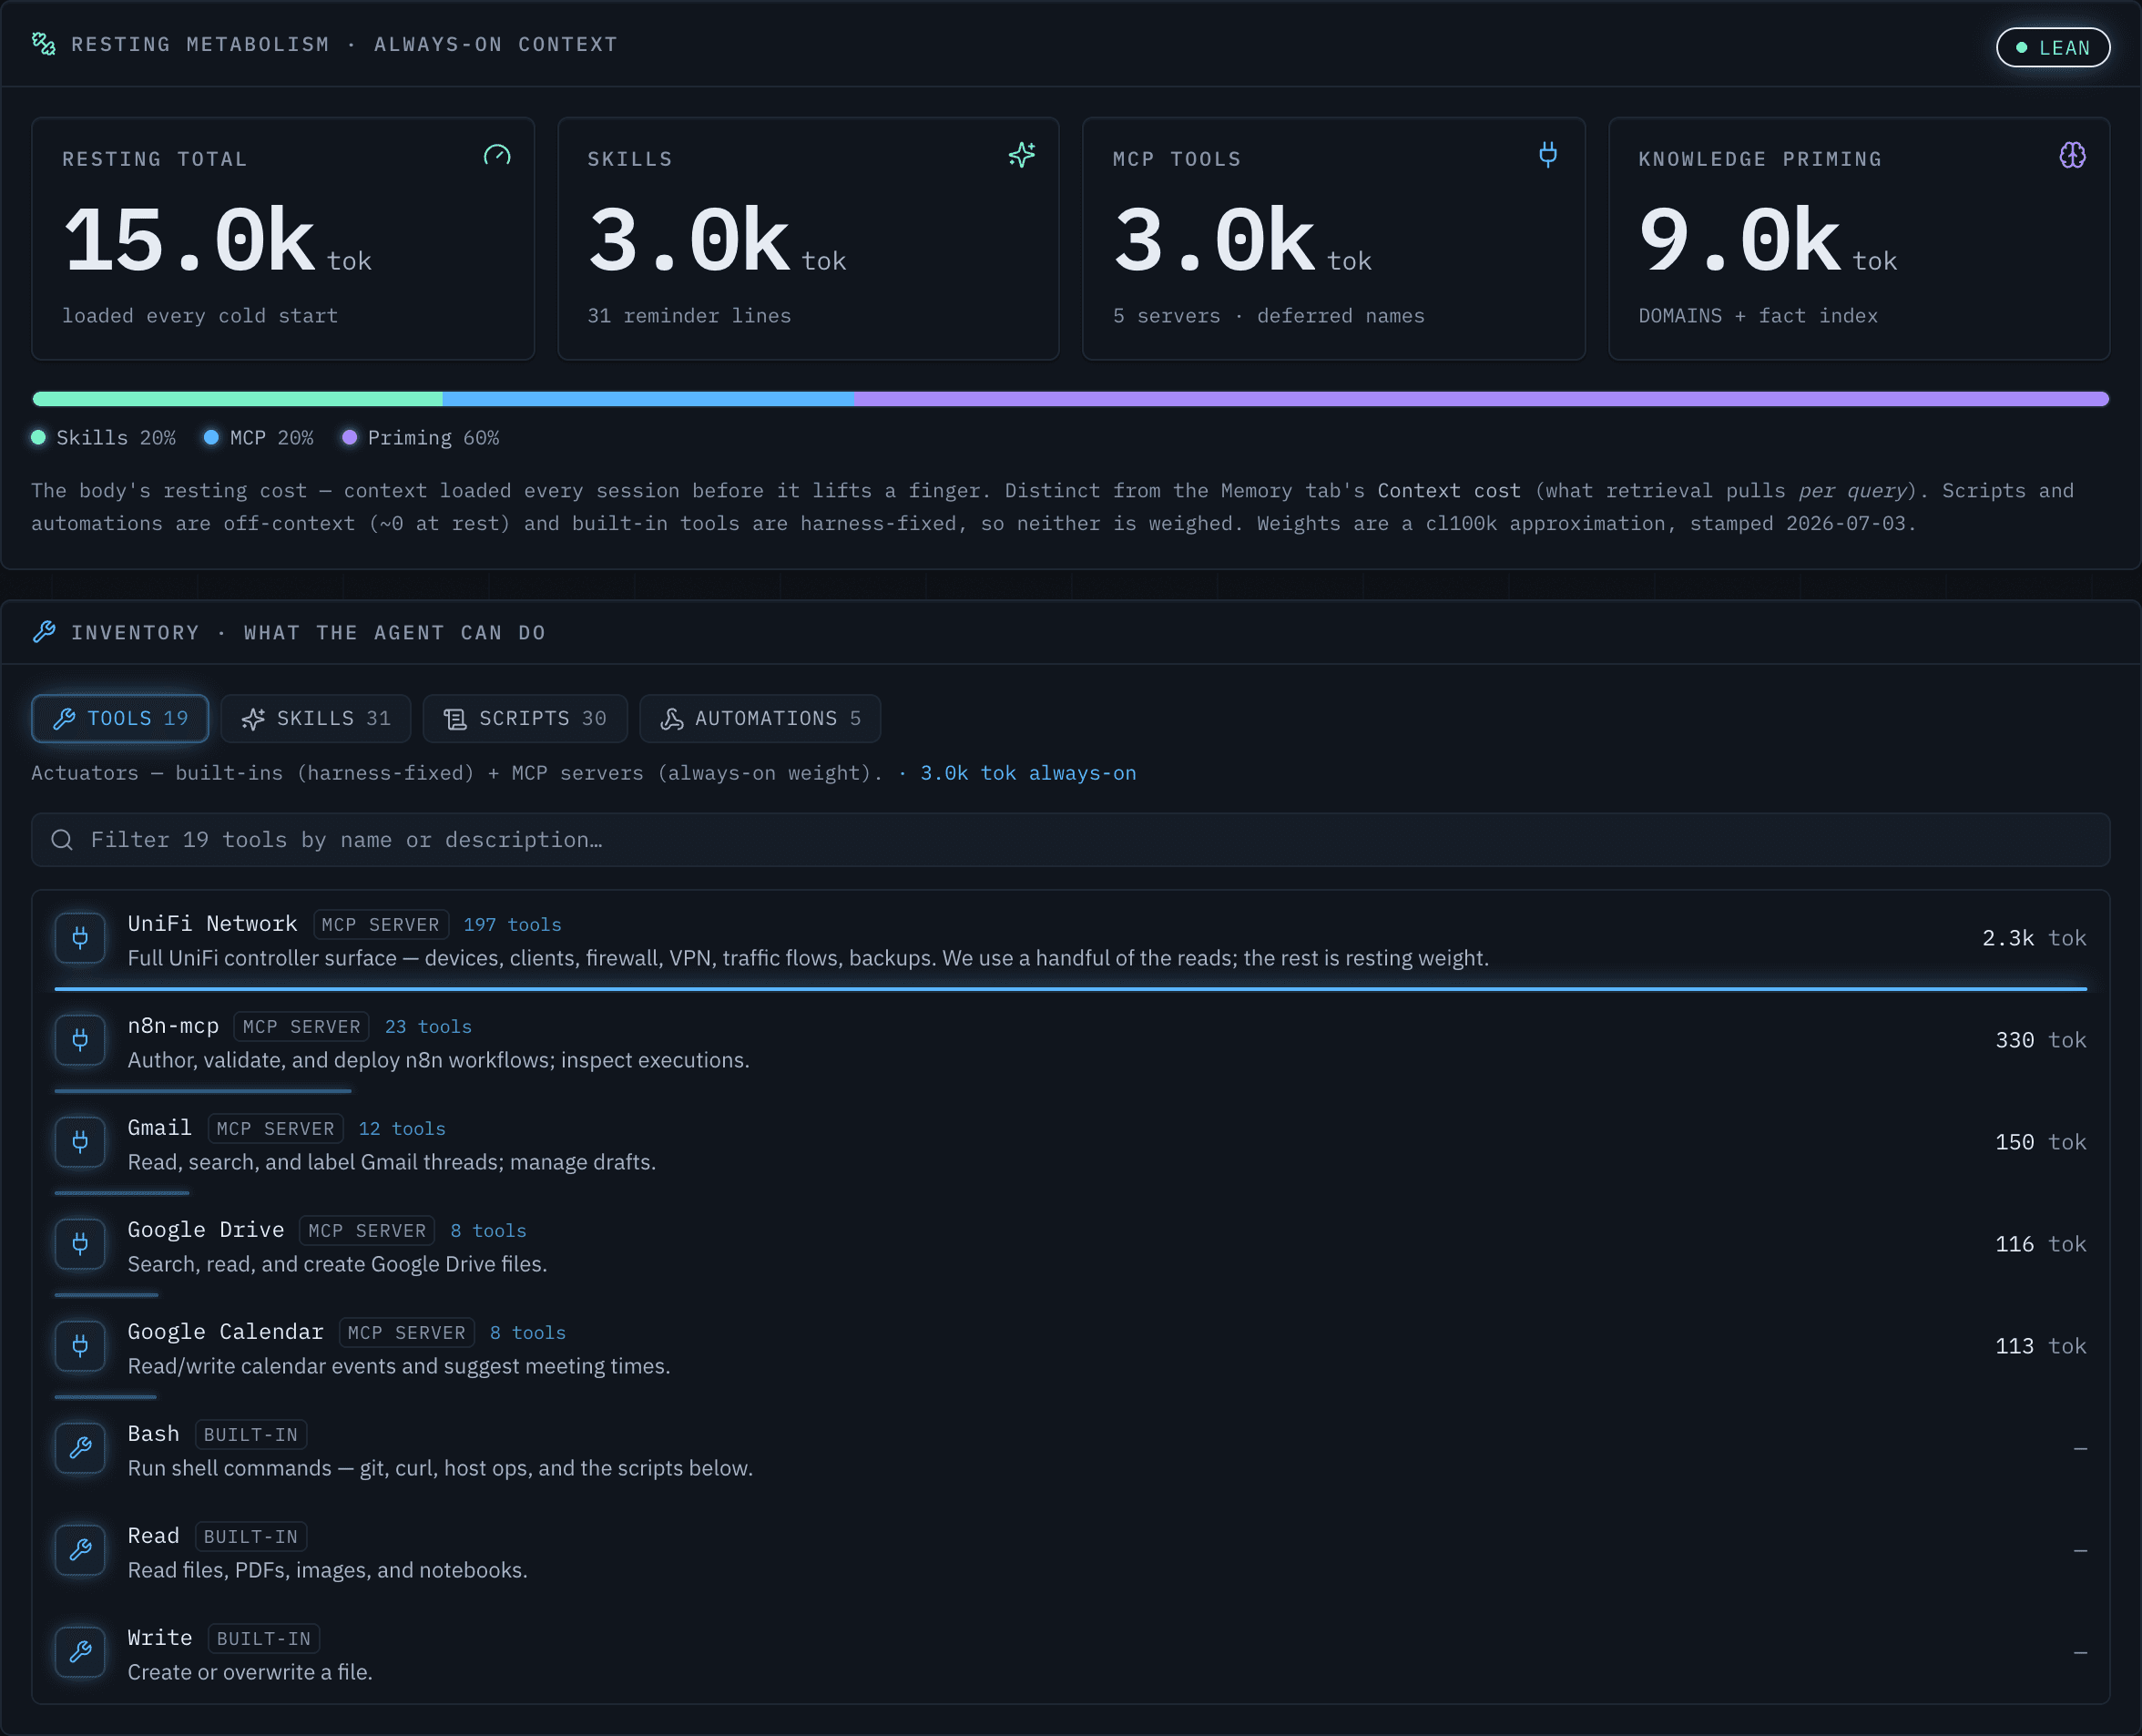Click the Write wrench icon
Viewport: 2142px width, 1736px height.
click(81, 1652)
